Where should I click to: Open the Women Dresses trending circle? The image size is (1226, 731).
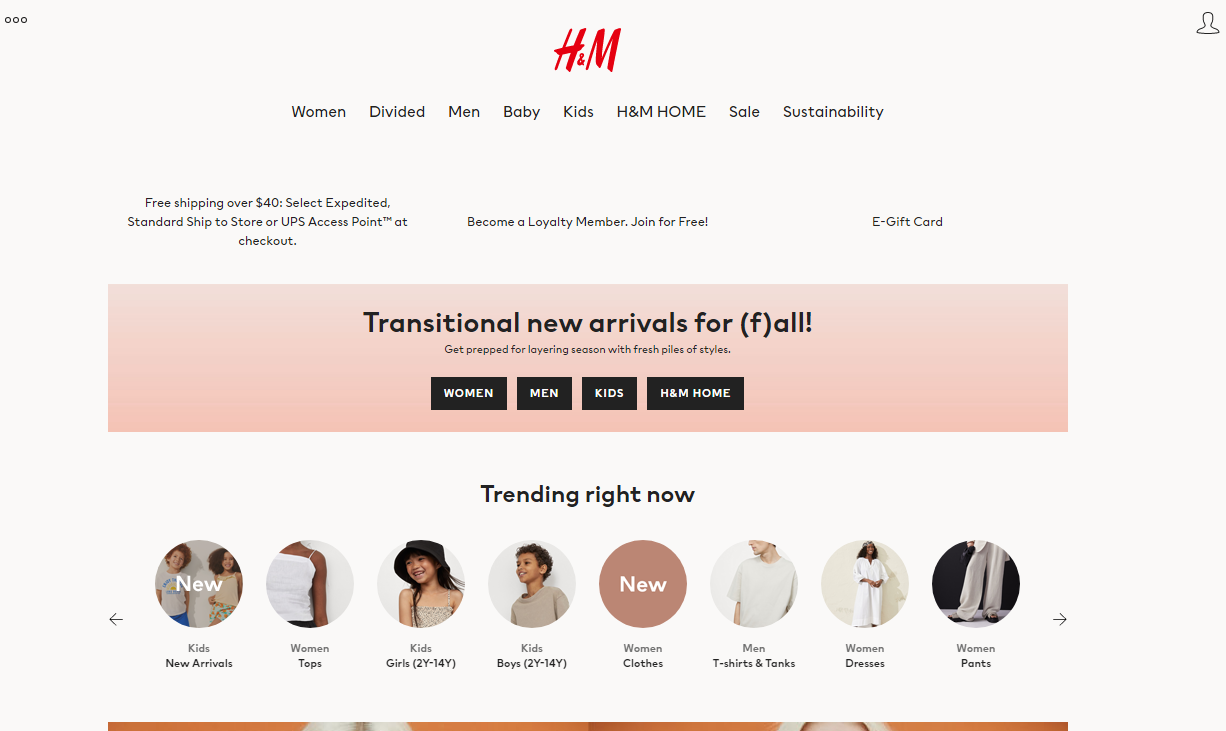[865, 584]
